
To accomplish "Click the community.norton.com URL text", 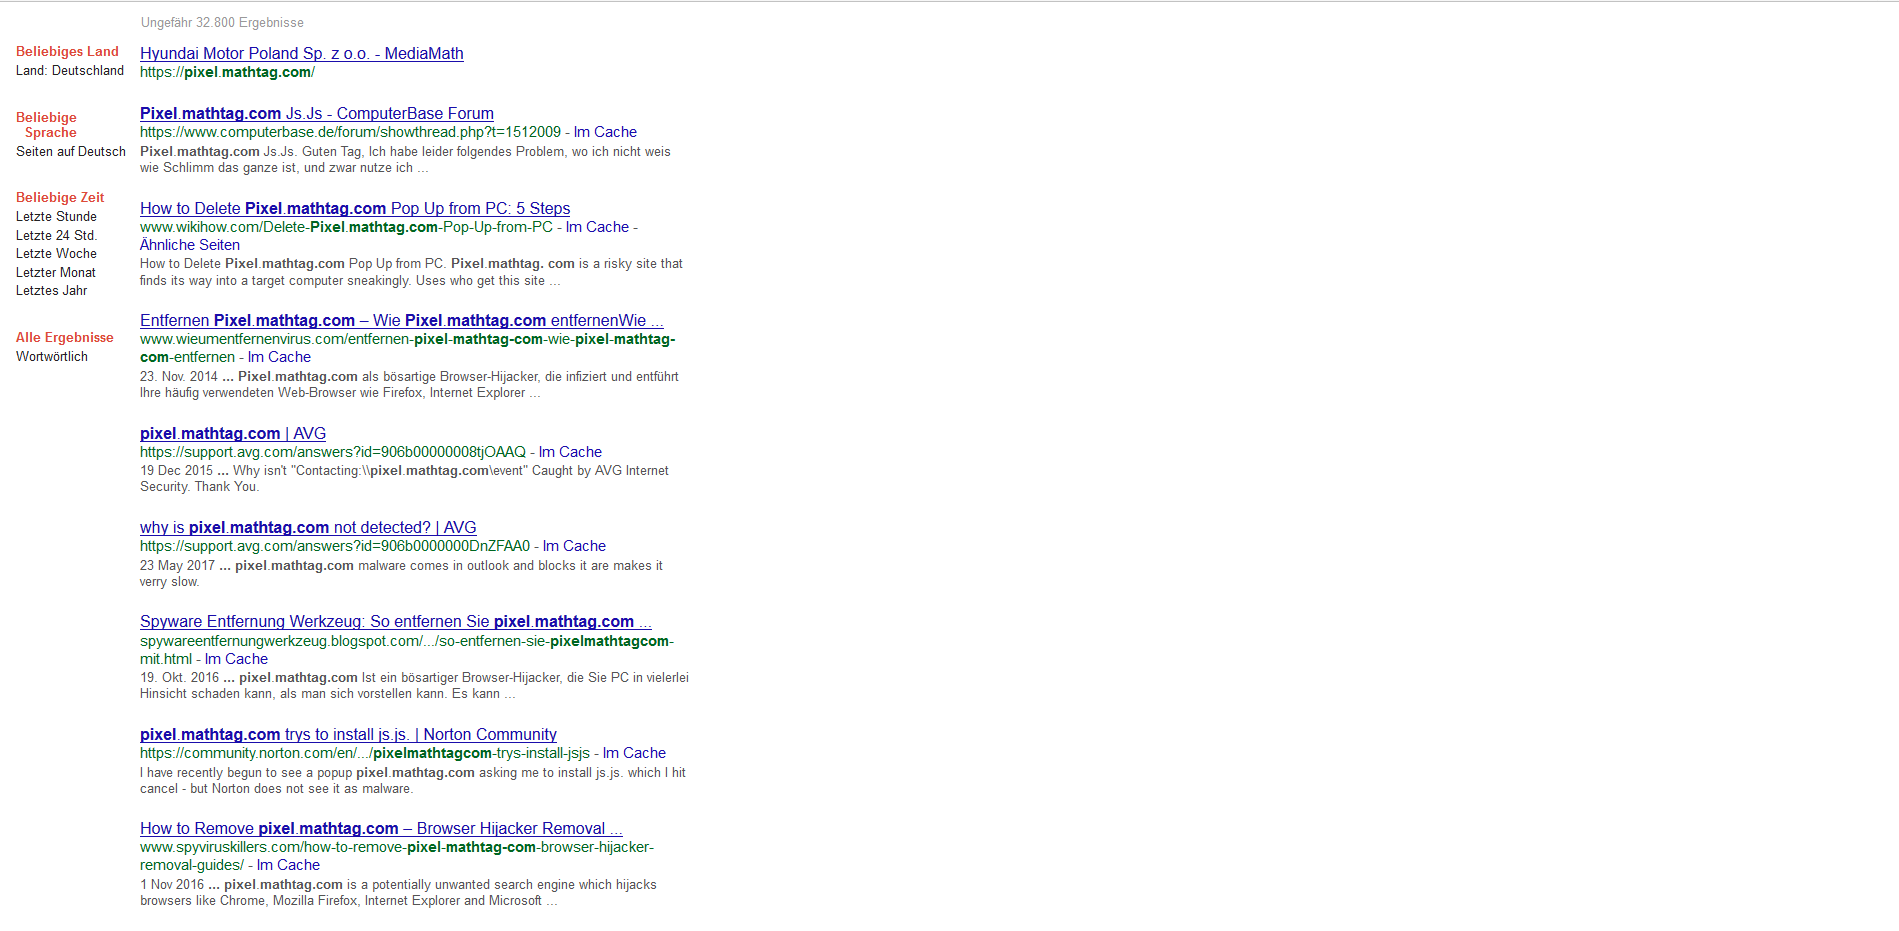I will click(365, 753).
